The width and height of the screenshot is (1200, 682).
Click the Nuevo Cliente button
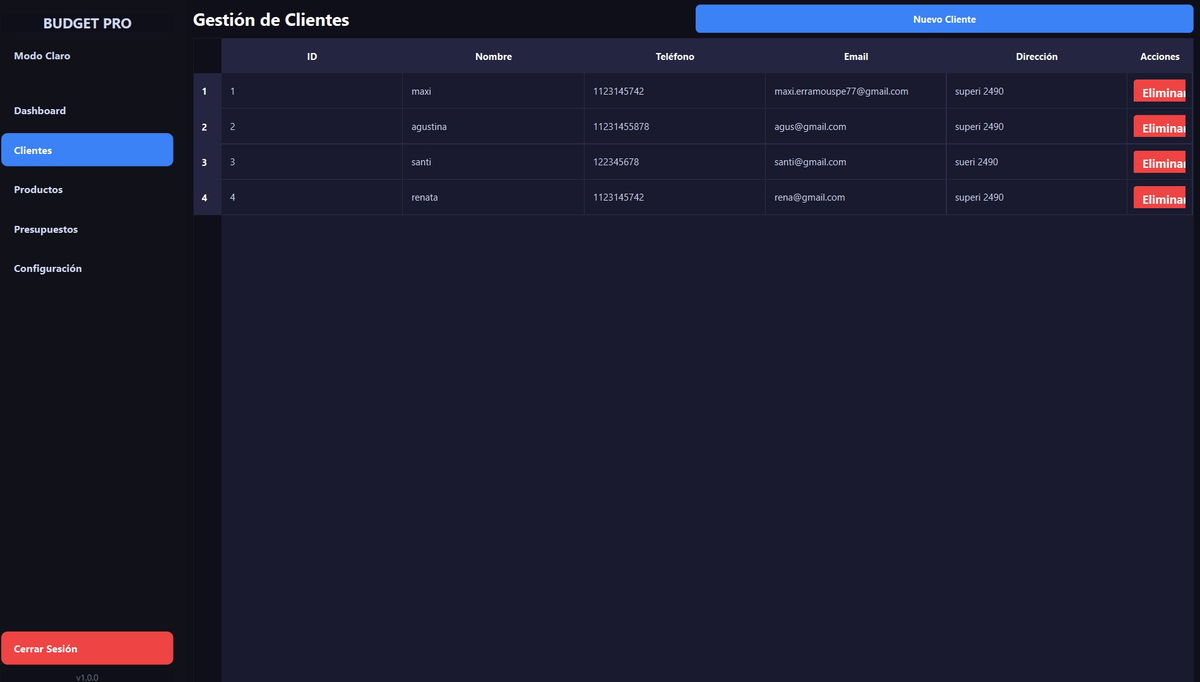(944, 19)
